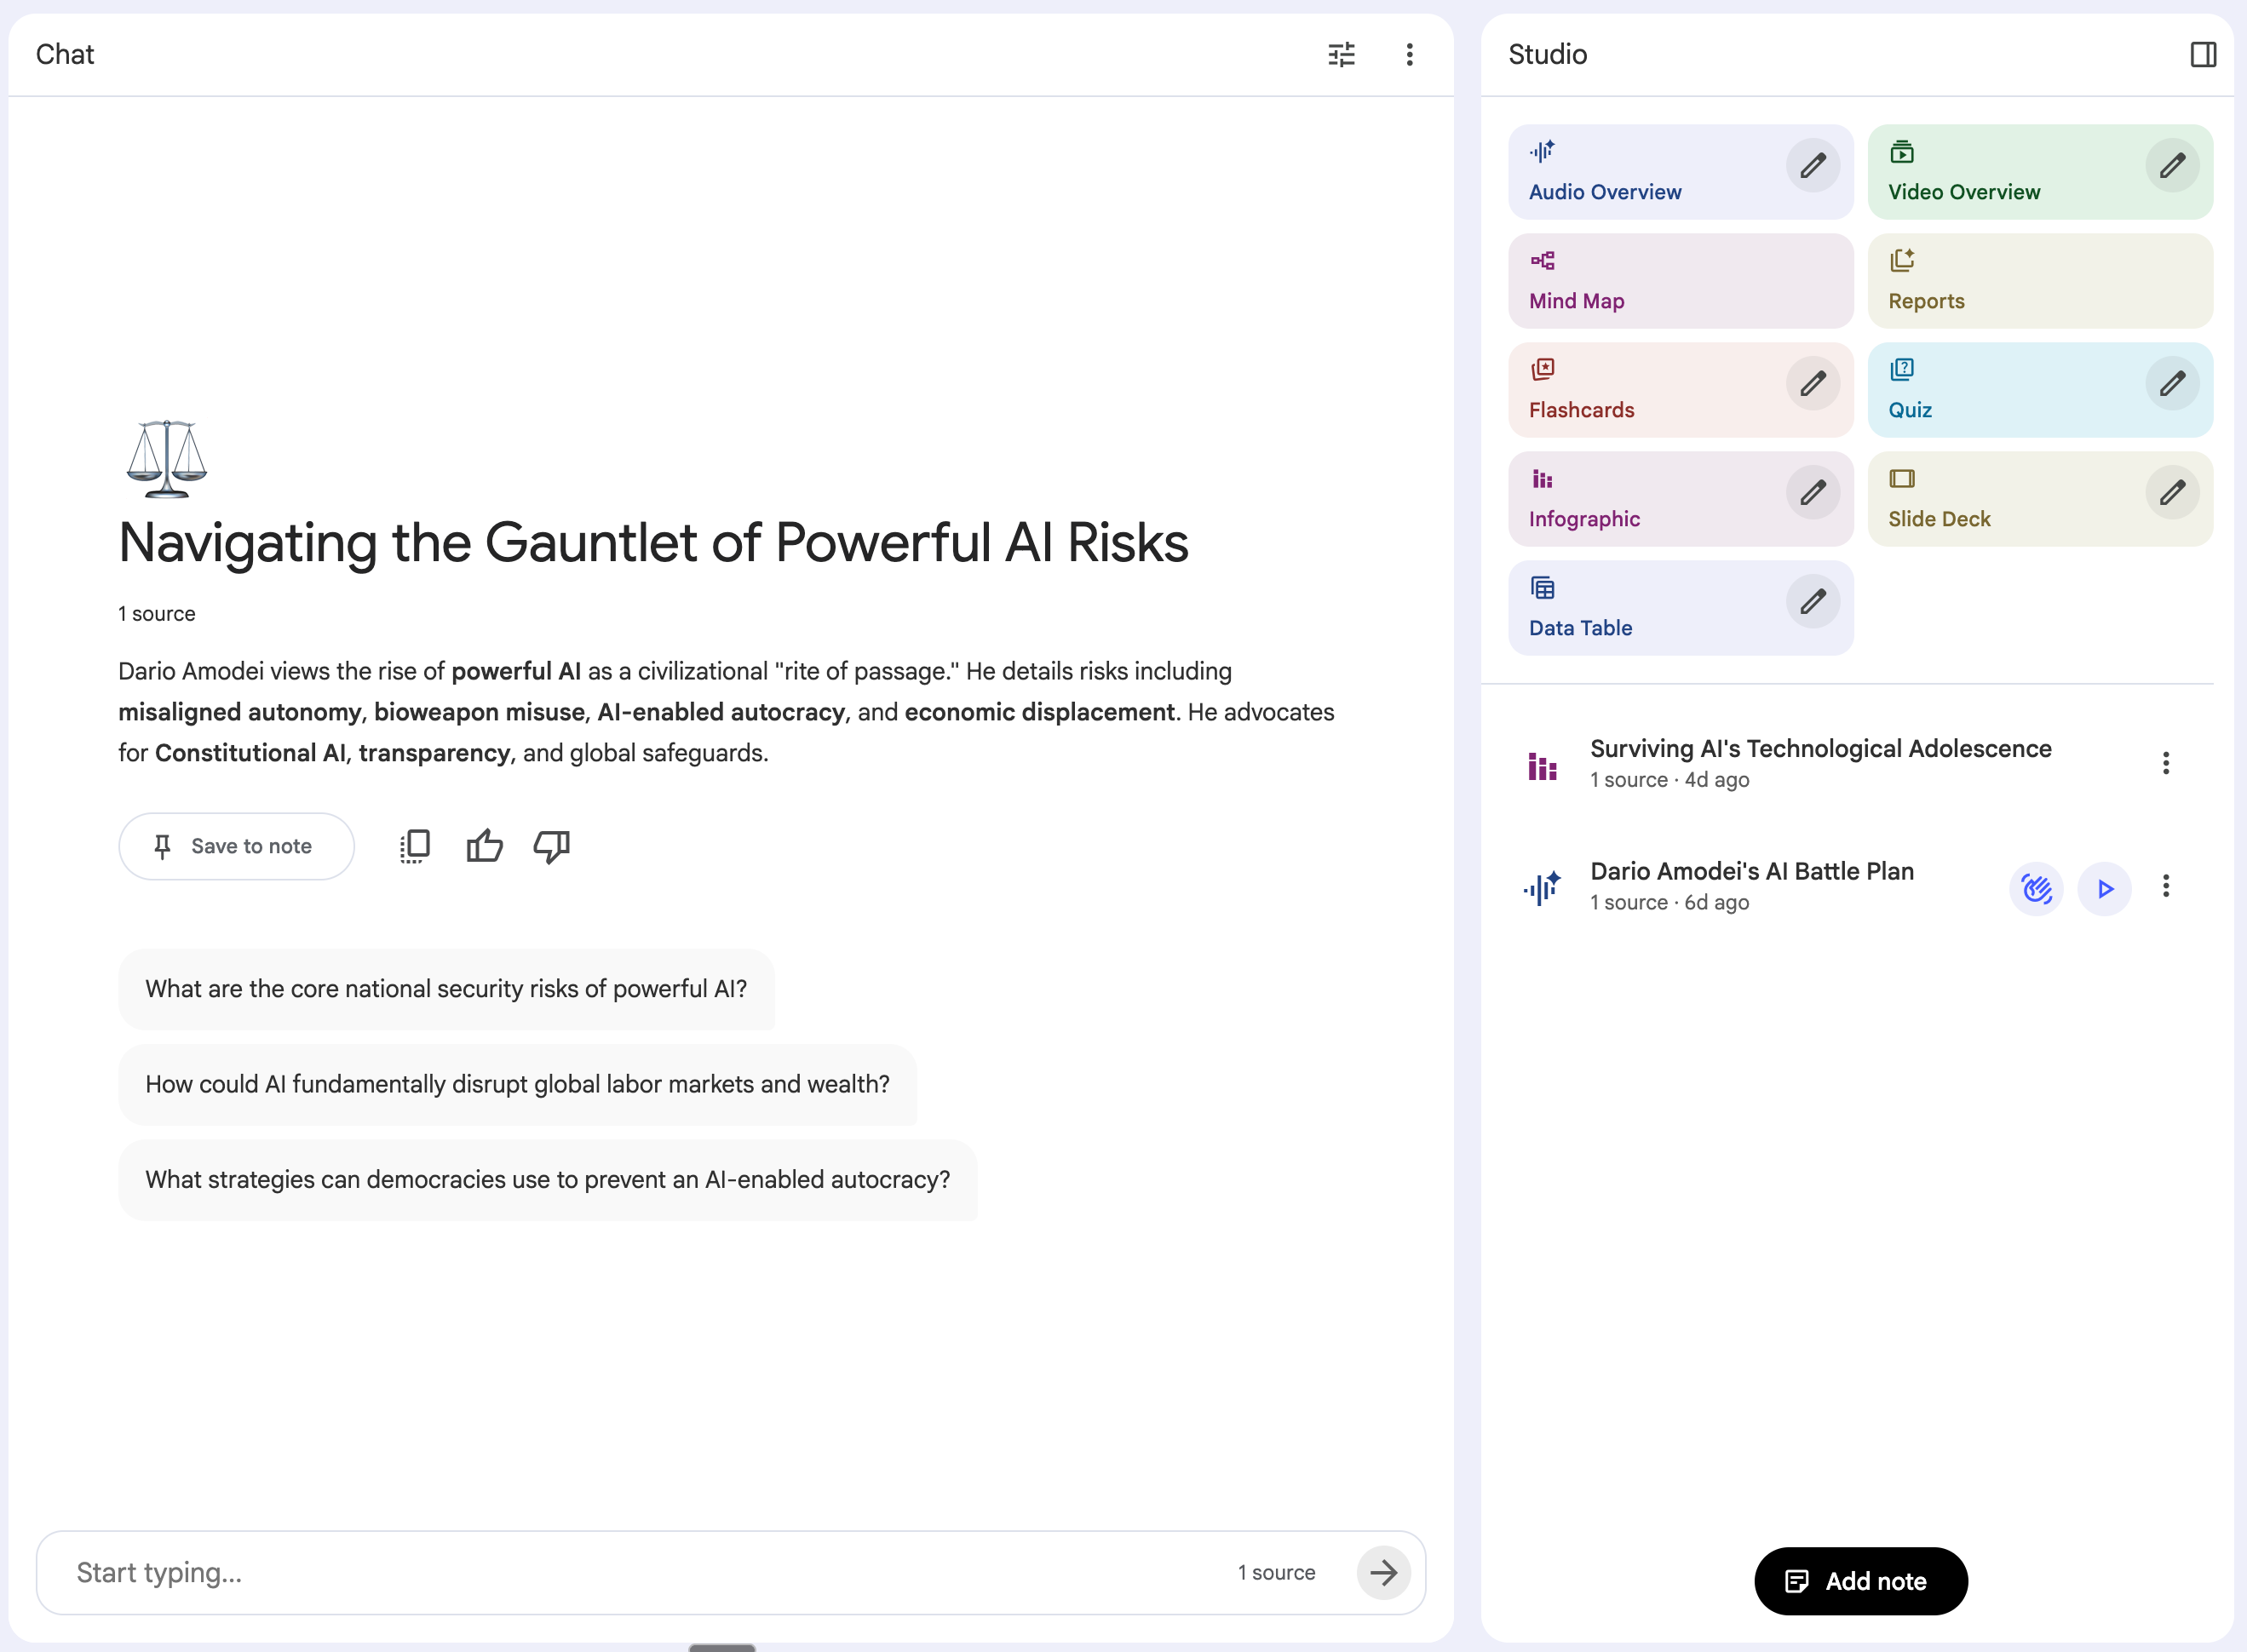Play Dario Amodei's AI Battle Plan audio
The image size is (2247, 1652).
2104,888
